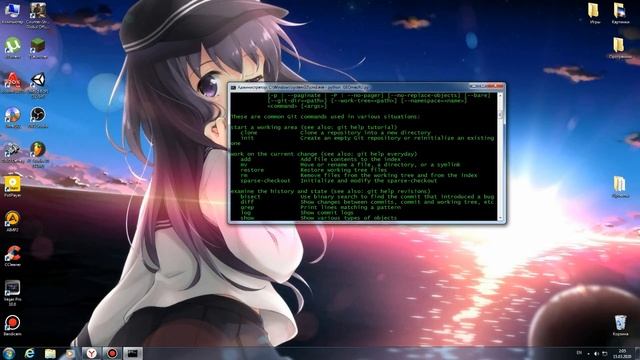Launch the Vegas Pro shortcut

(13, 293)
